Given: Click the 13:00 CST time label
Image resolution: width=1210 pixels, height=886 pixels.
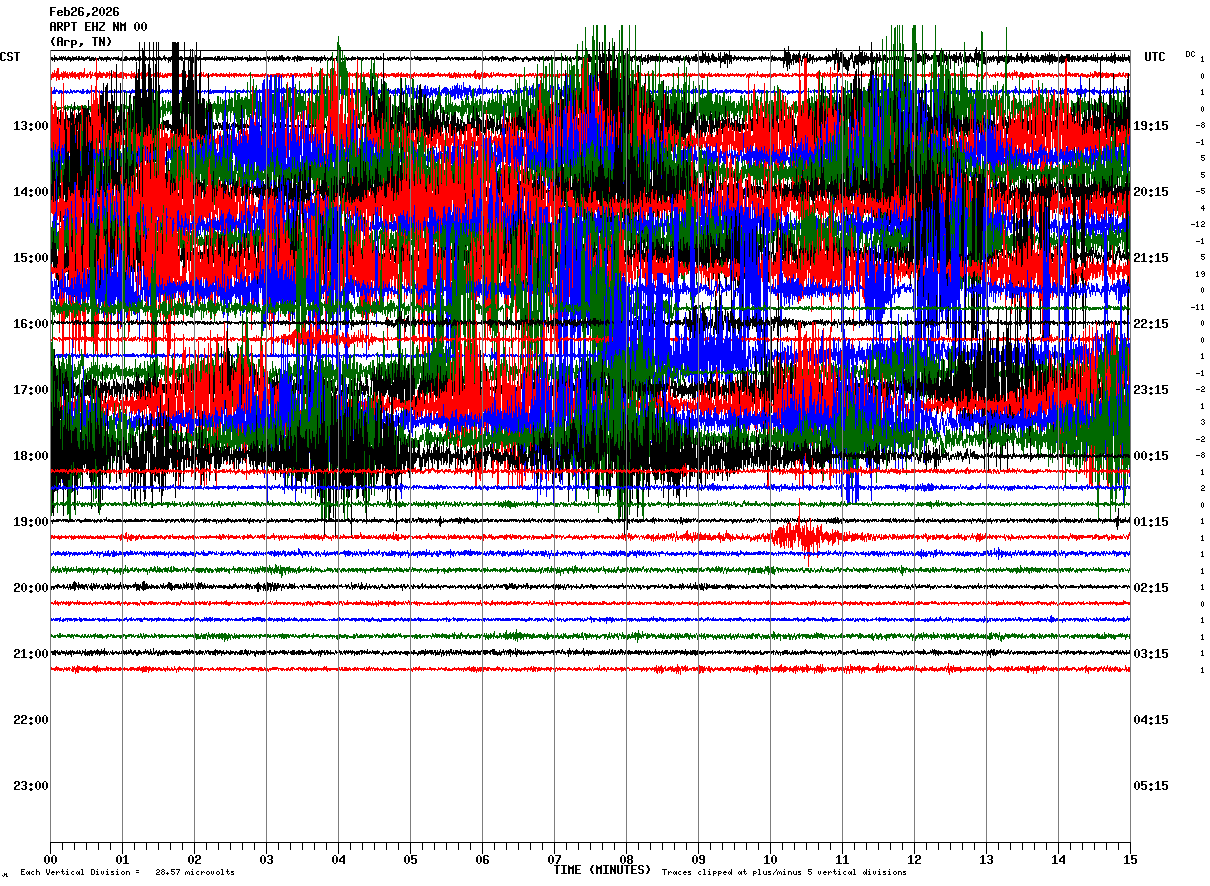Looking at the screenshot, I should 31,126.
